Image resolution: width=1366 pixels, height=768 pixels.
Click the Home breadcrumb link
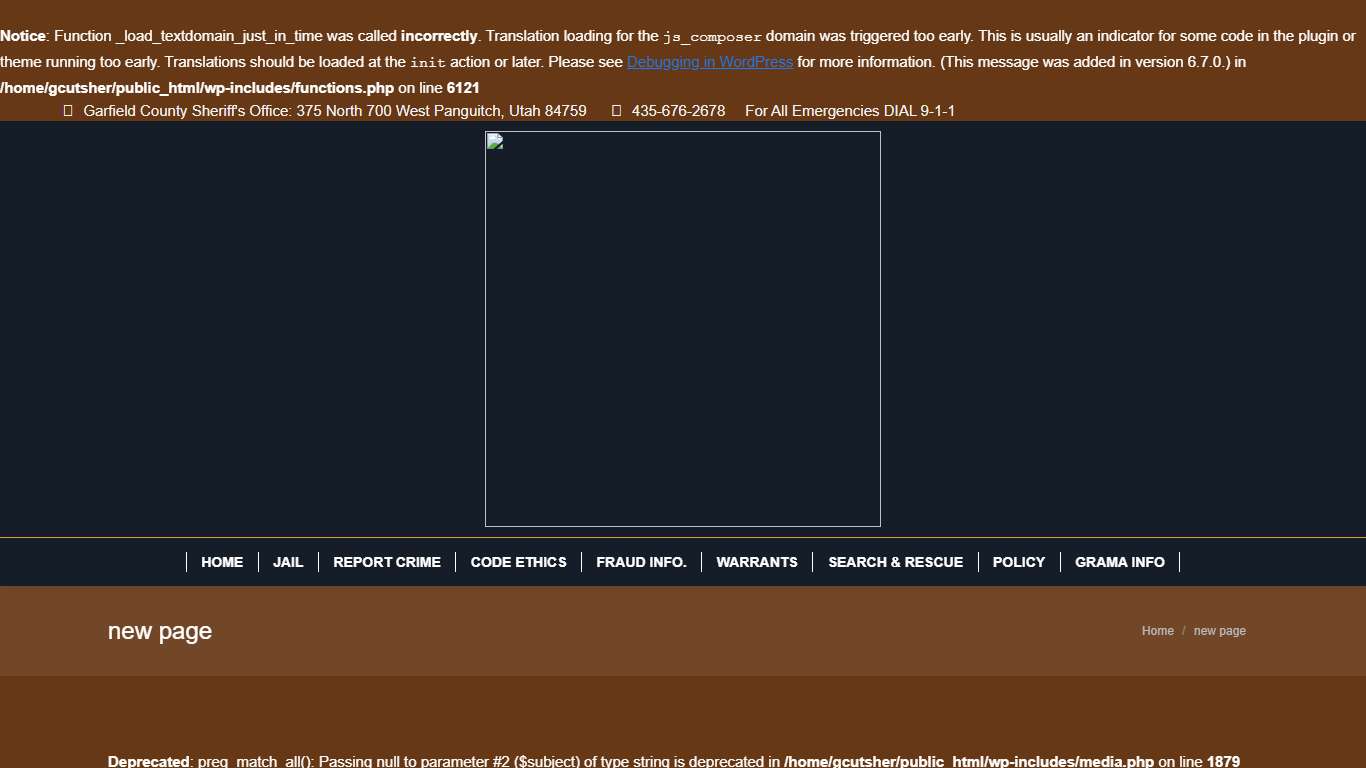pyautogui.click(x=1157, y=631)
